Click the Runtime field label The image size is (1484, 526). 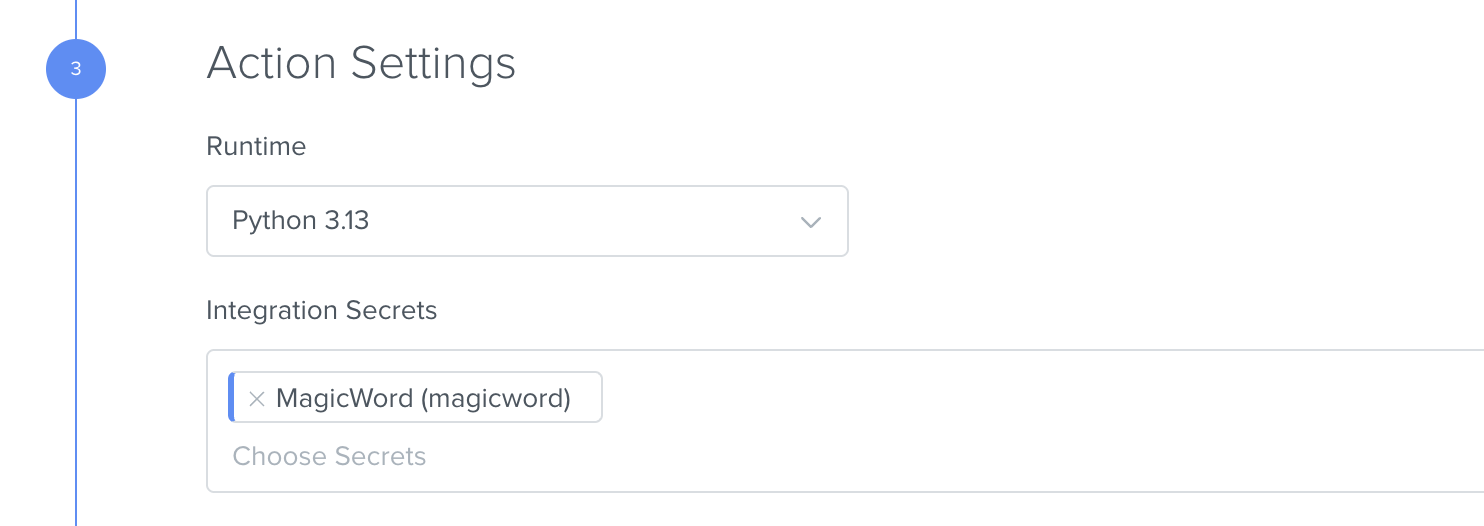tap(256, 147)
